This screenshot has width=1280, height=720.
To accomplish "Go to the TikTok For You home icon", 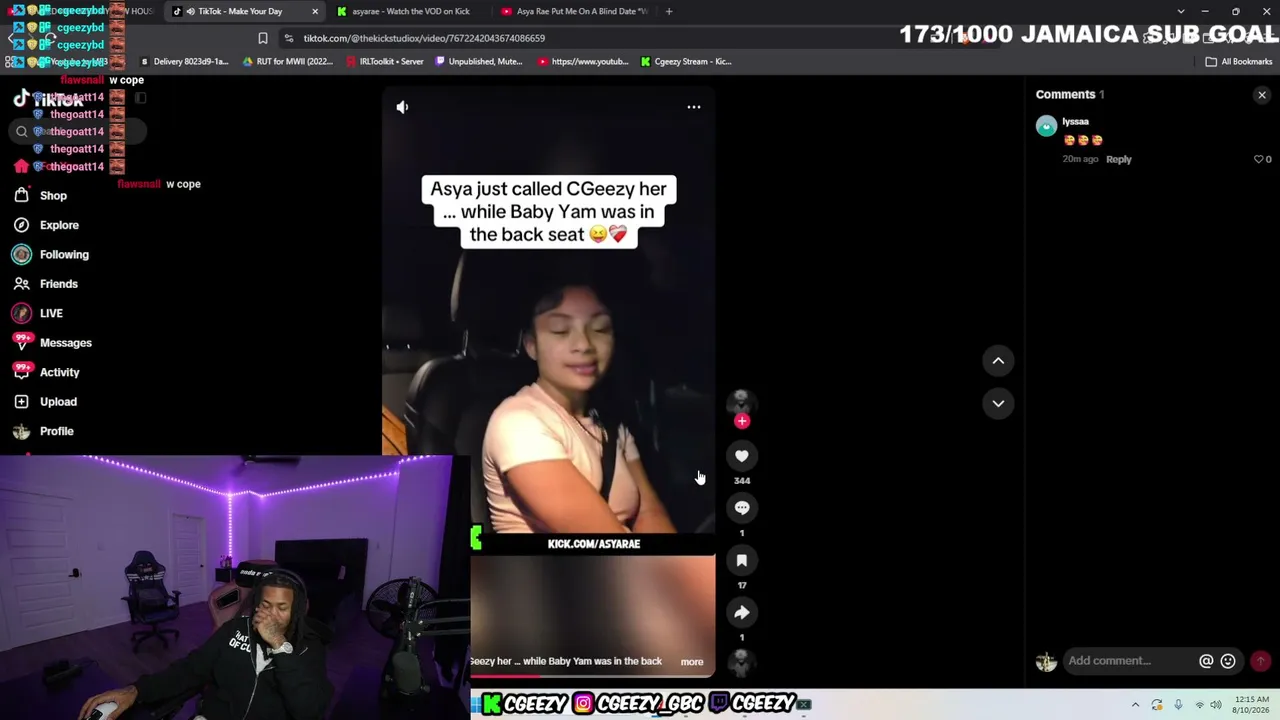I will pyautogui.click(x=21, y=166).
